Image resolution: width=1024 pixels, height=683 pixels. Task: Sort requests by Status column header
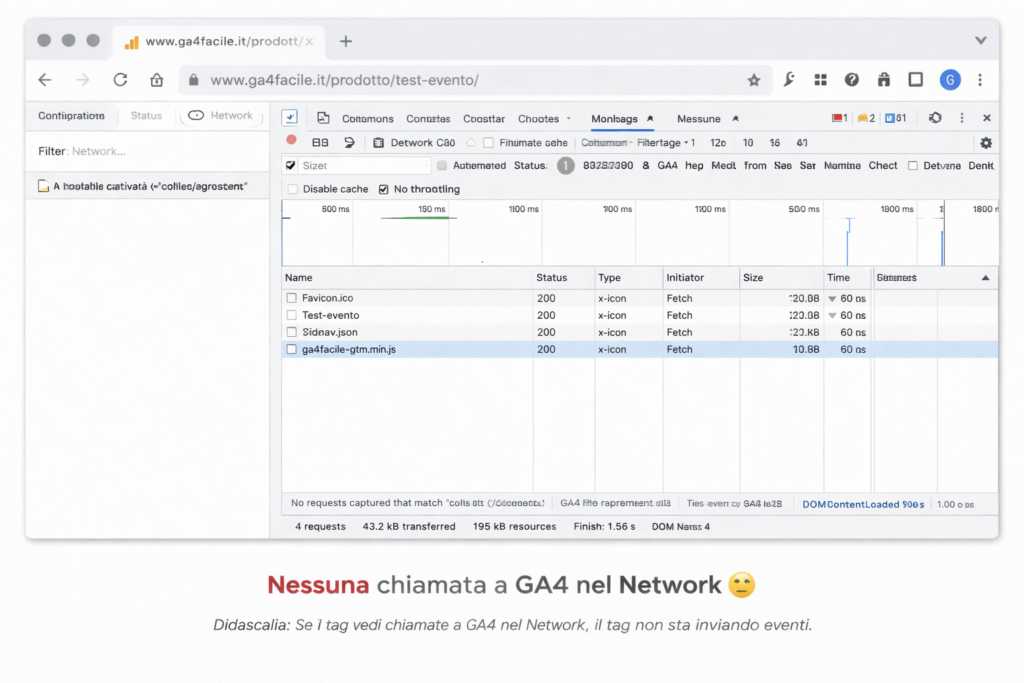[x=552, y=278]
